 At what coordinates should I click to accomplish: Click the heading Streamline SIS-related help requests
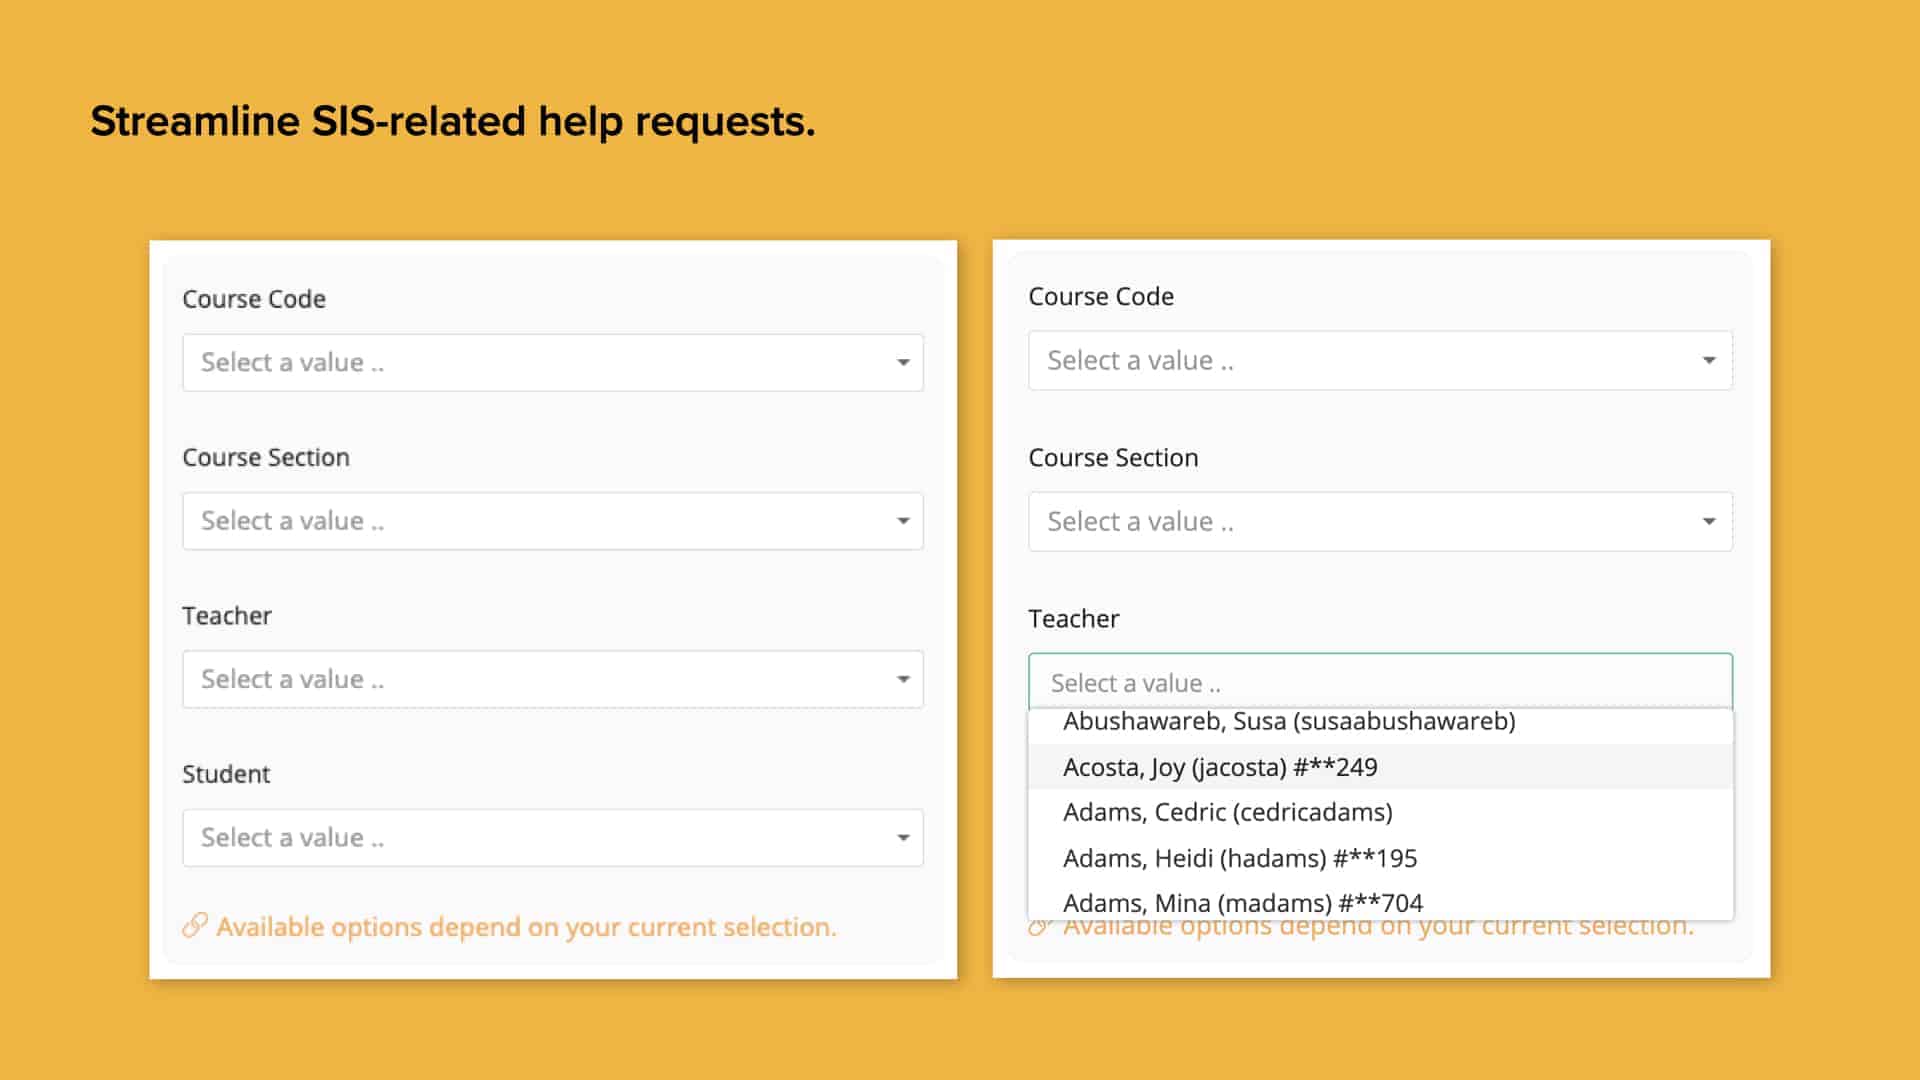pos(453,120)
